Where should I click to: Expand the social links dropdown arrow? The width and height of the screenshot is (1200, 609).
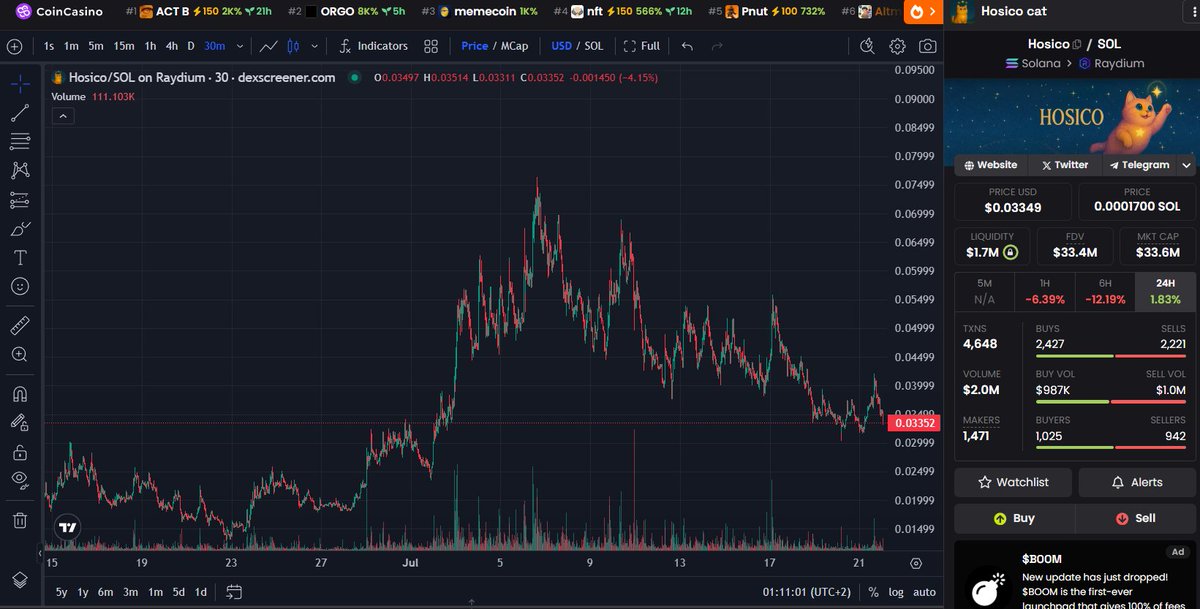click(1186, 165)
